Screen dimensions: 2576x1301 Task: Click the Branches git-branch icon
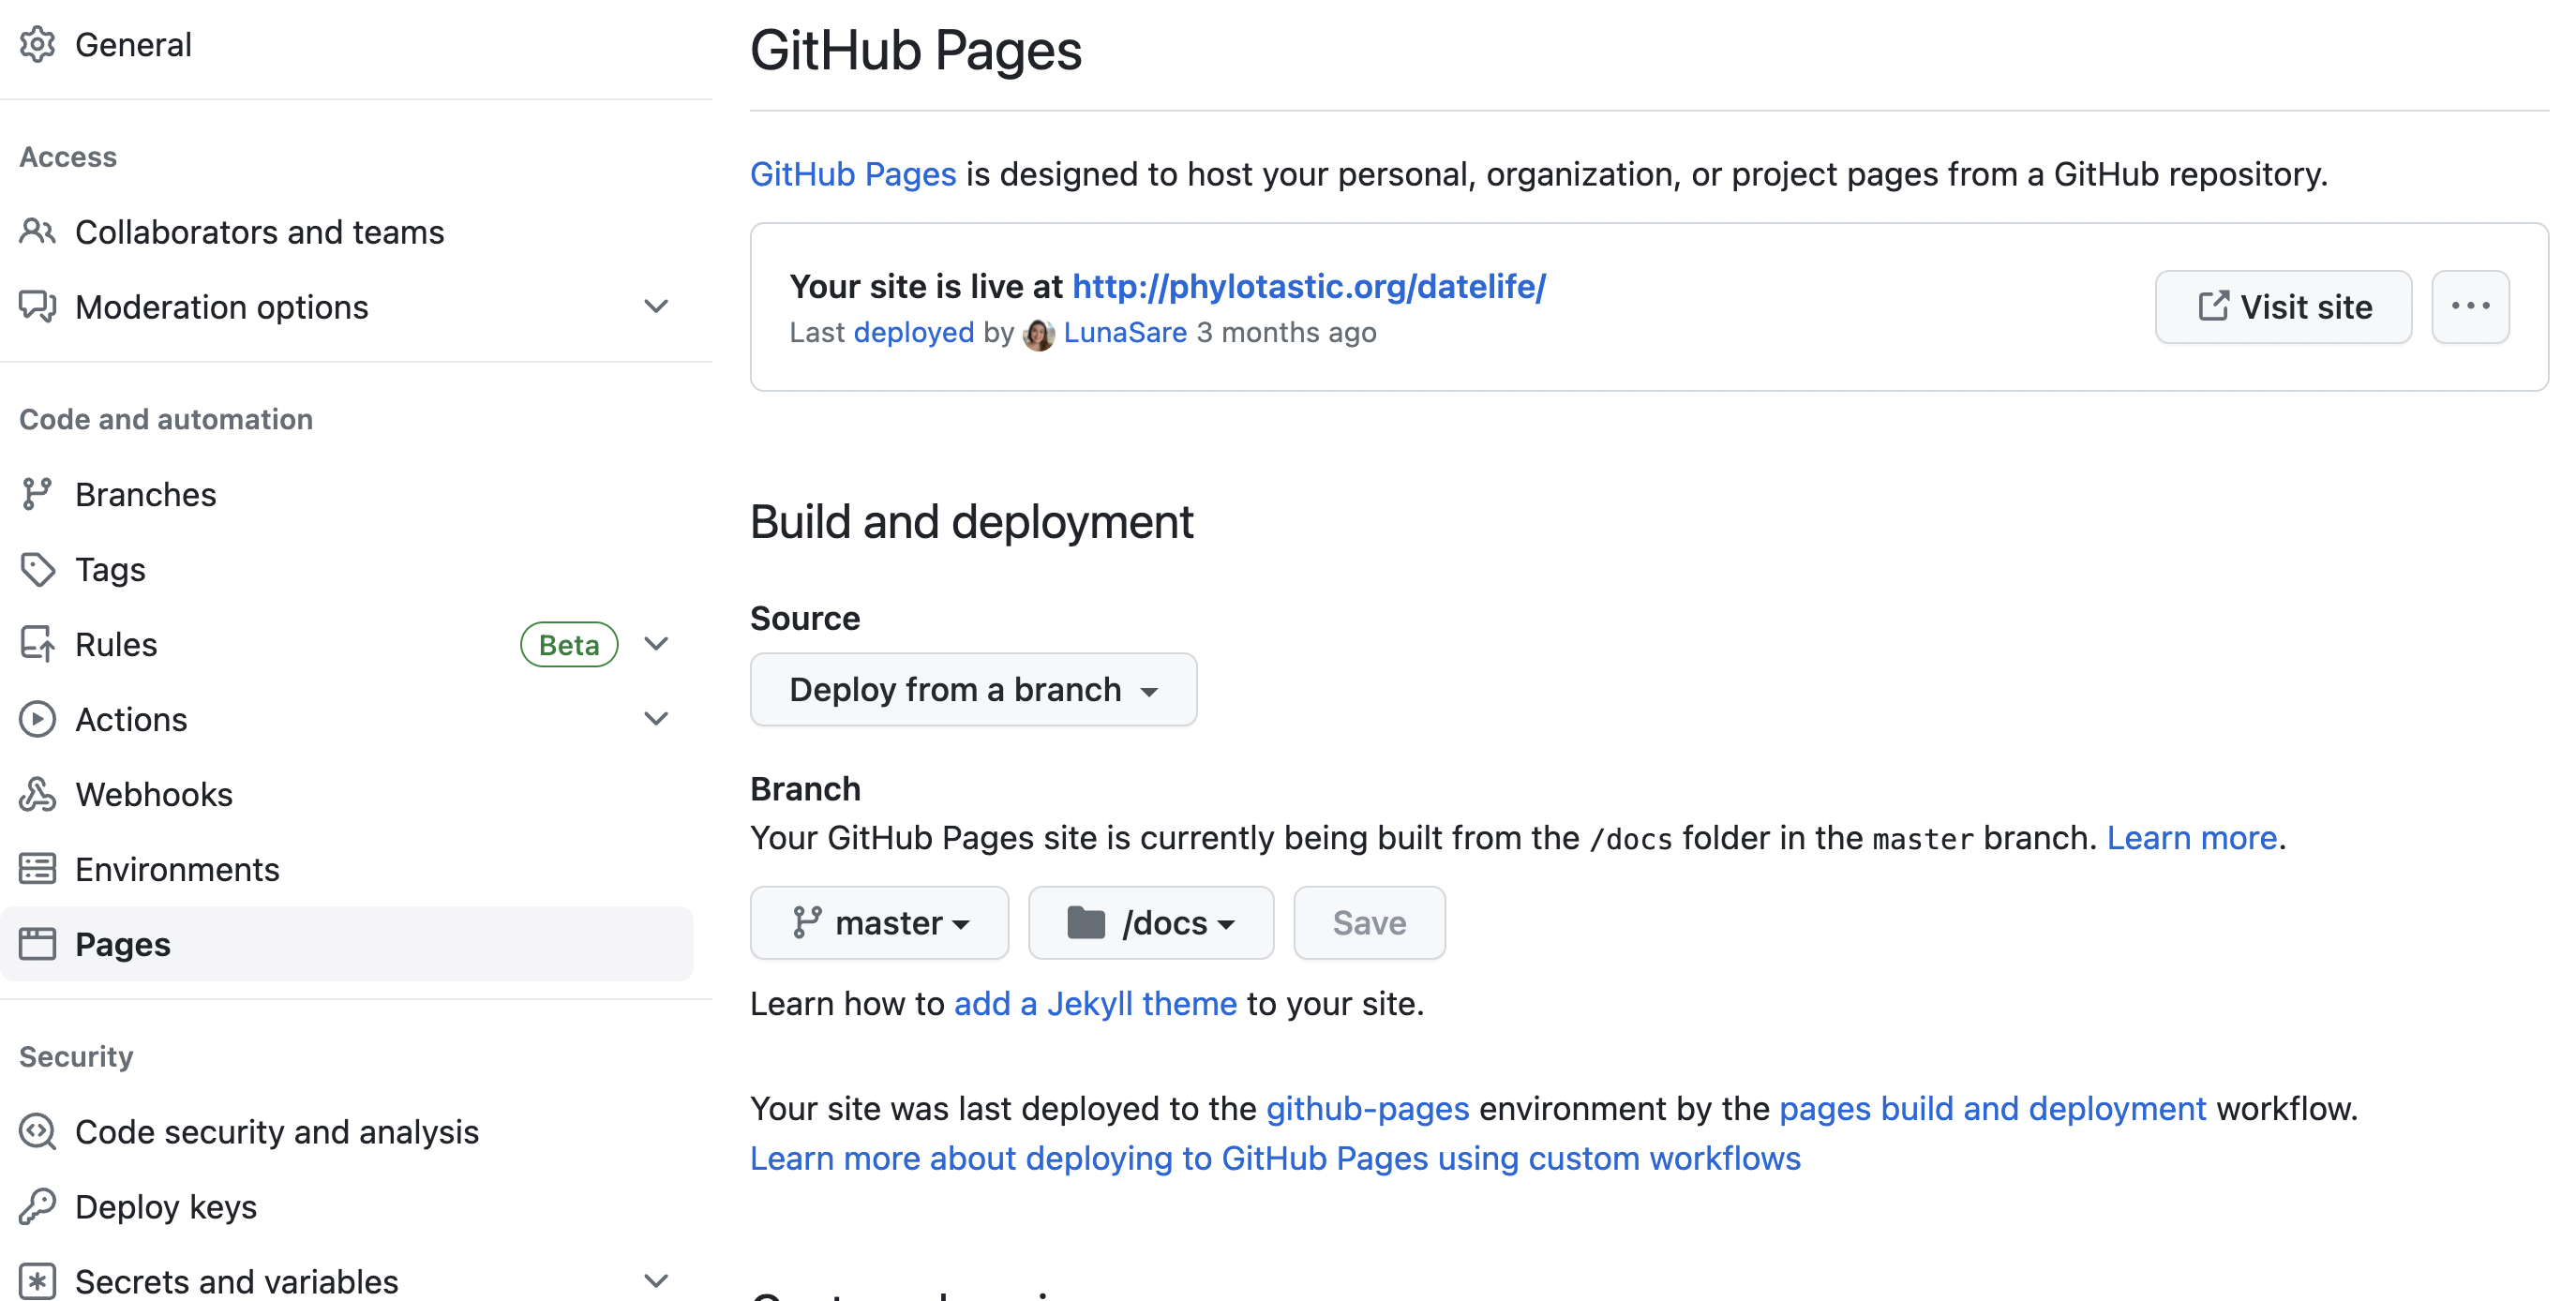(37, 495)
